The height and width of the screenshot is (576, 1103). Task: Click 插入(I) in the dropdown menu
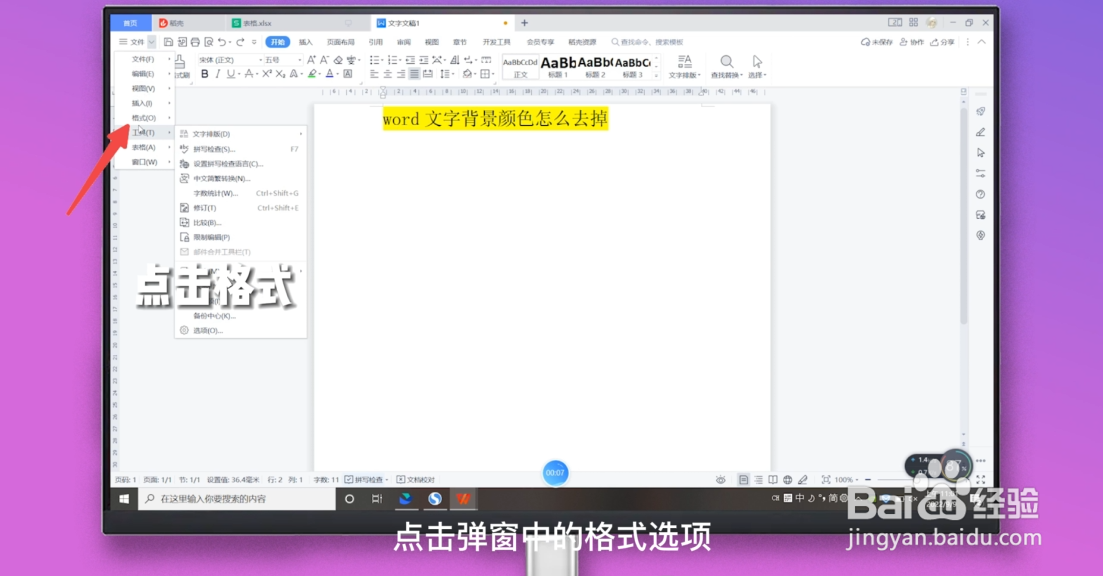tap(144, 103)
